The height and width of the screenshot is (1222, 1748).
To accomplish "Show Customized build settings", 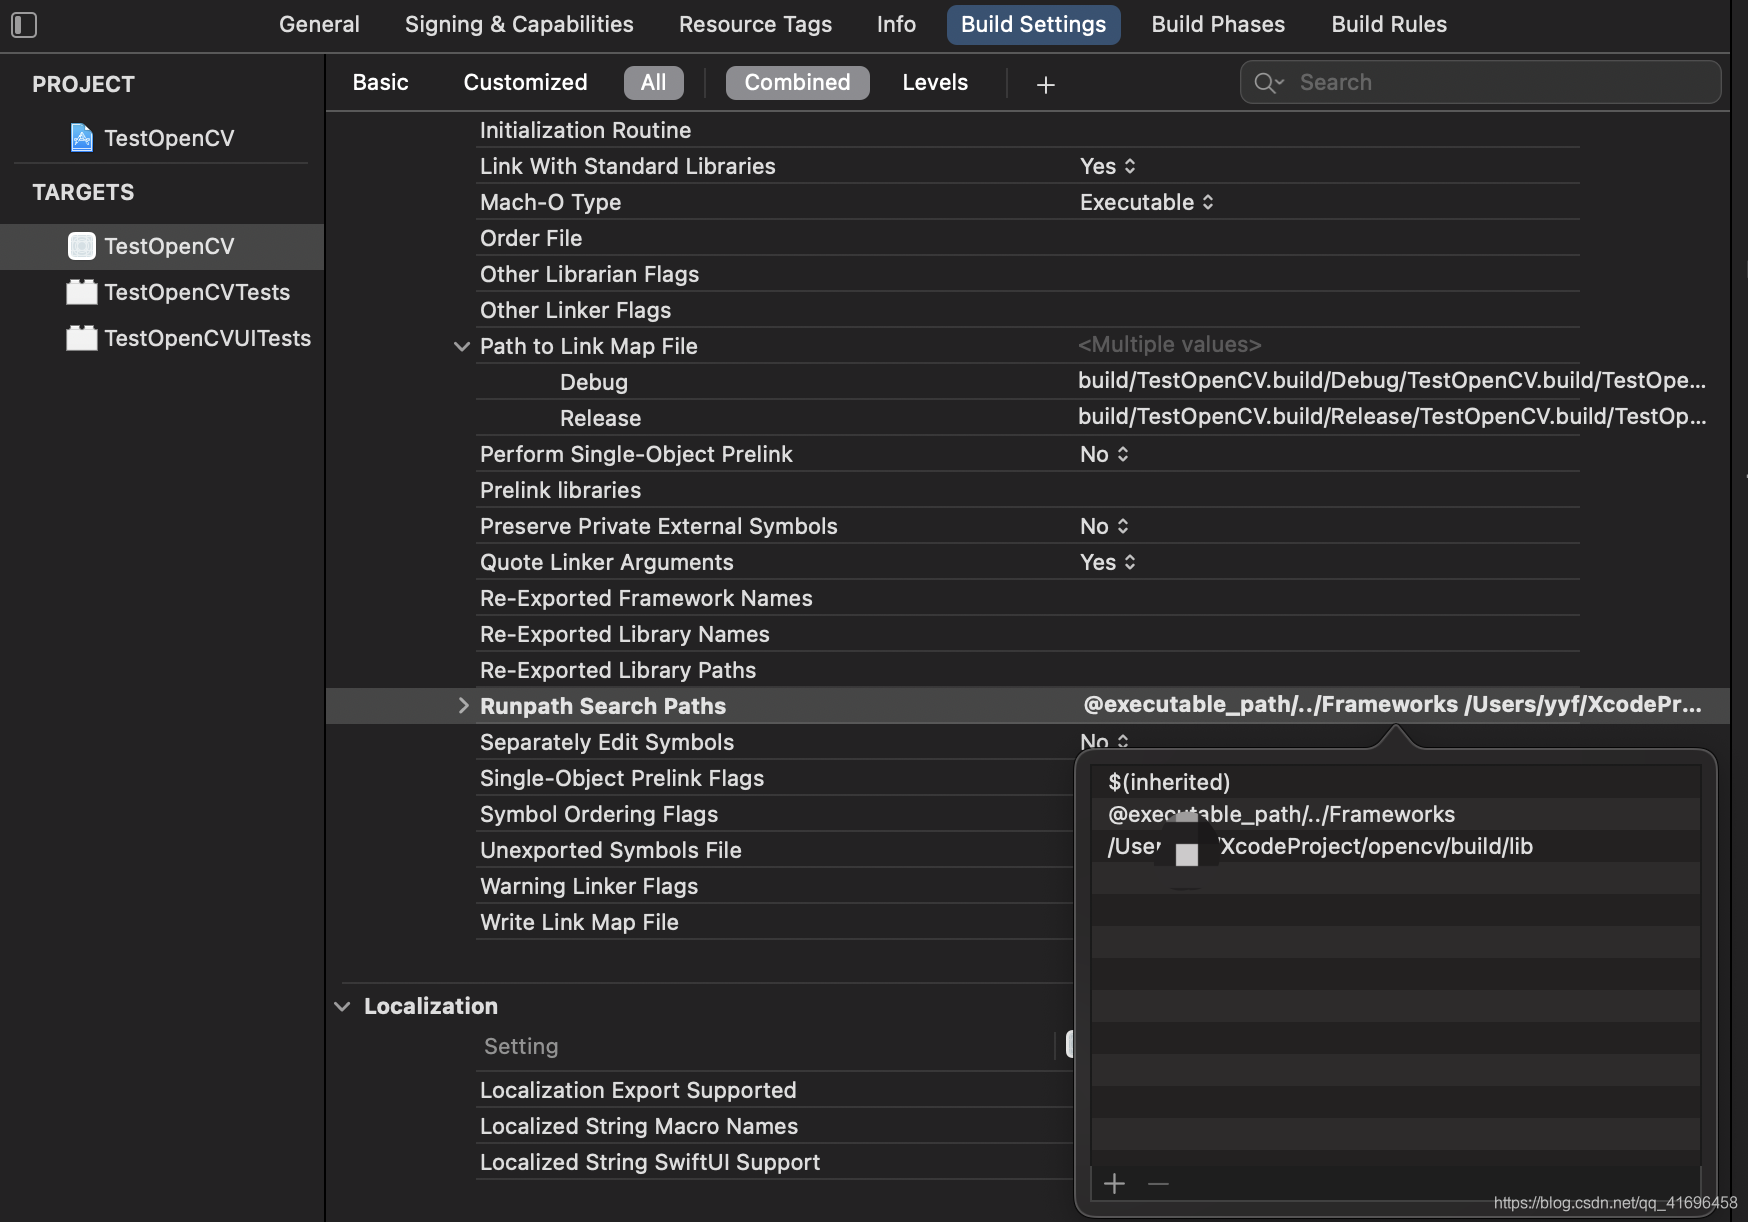I will tap(525, 82).
